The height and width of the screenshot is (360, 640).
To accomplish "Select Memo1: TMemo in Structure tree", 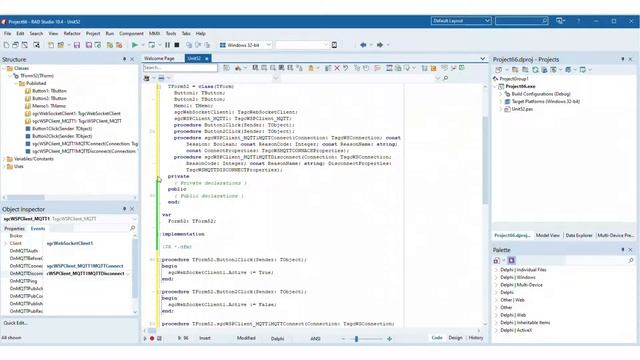I will [49, 106].
